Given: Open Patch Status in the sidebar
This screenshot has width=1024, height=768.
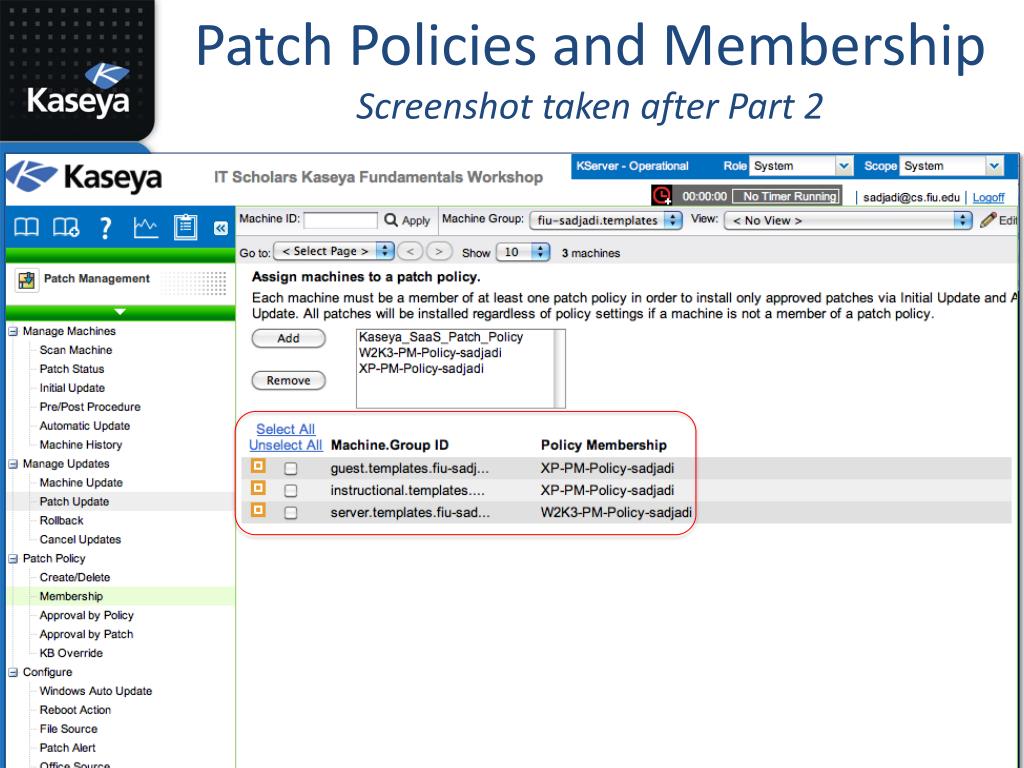Looking at the screenshot, I should coord(72,369).
